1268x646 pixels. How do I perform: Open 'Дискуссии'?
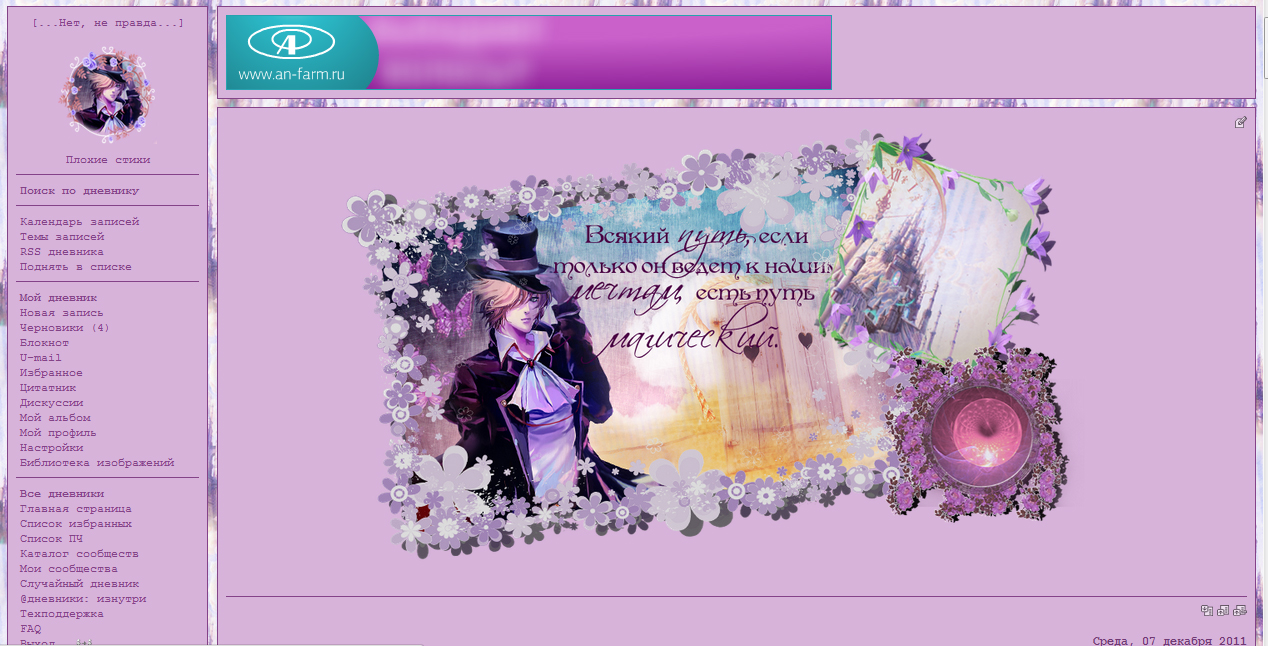tap(51, 402)
